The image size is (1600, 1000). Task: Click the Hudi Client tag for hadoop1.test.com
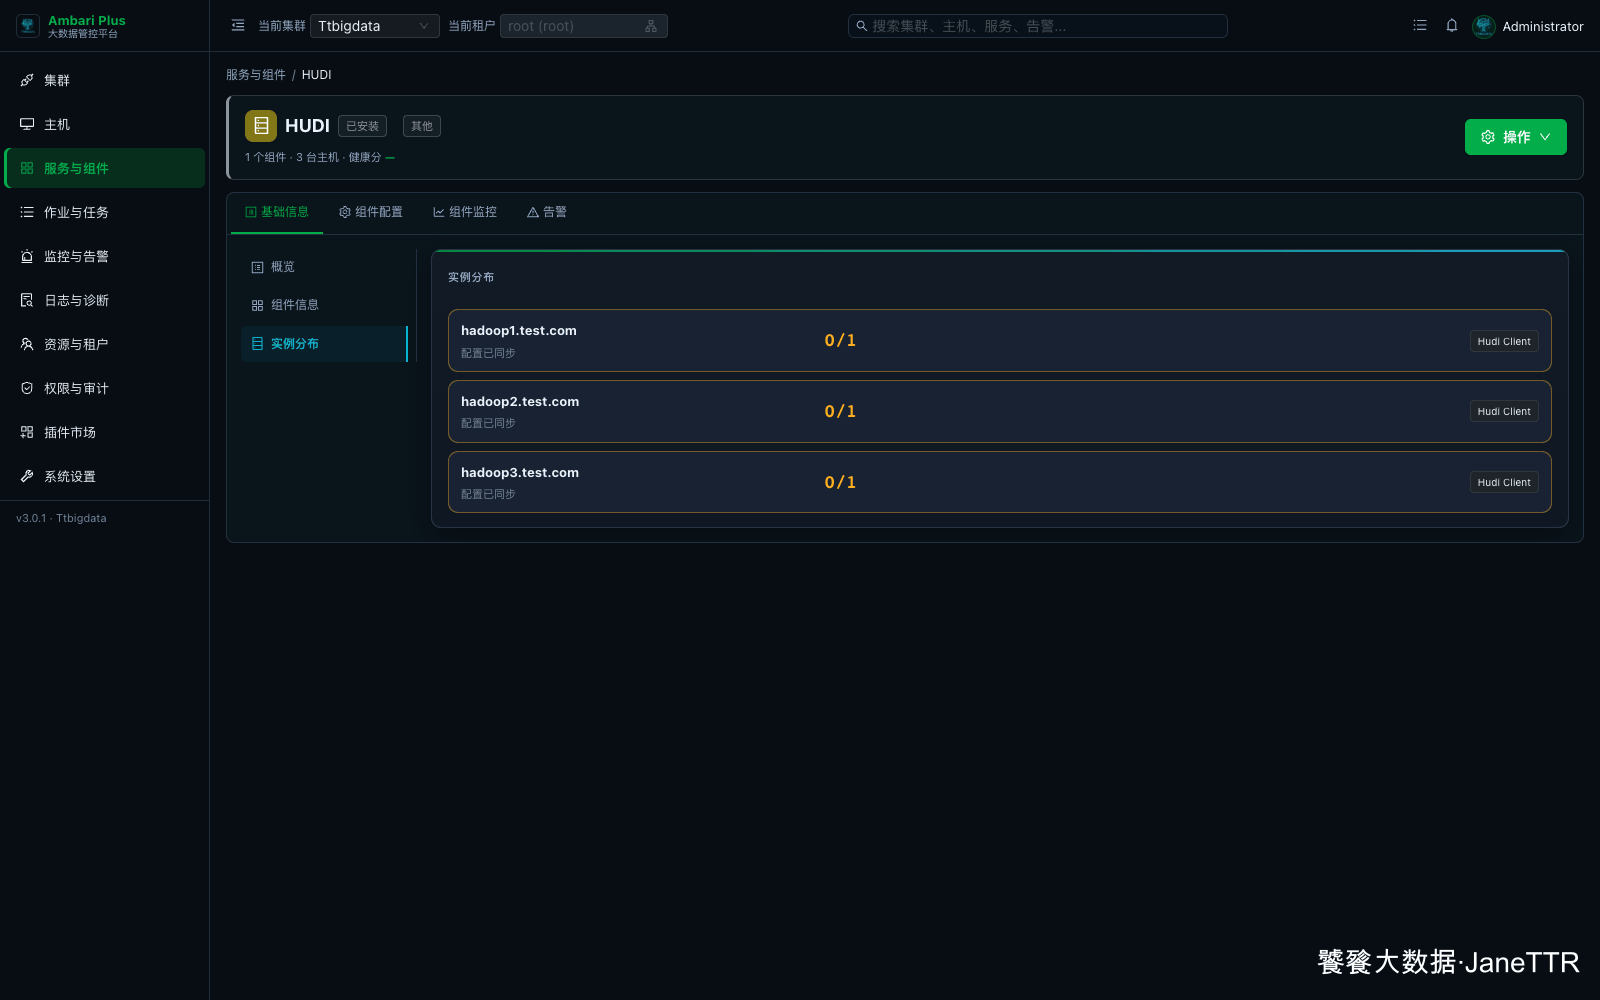[x=1504, y=341]
